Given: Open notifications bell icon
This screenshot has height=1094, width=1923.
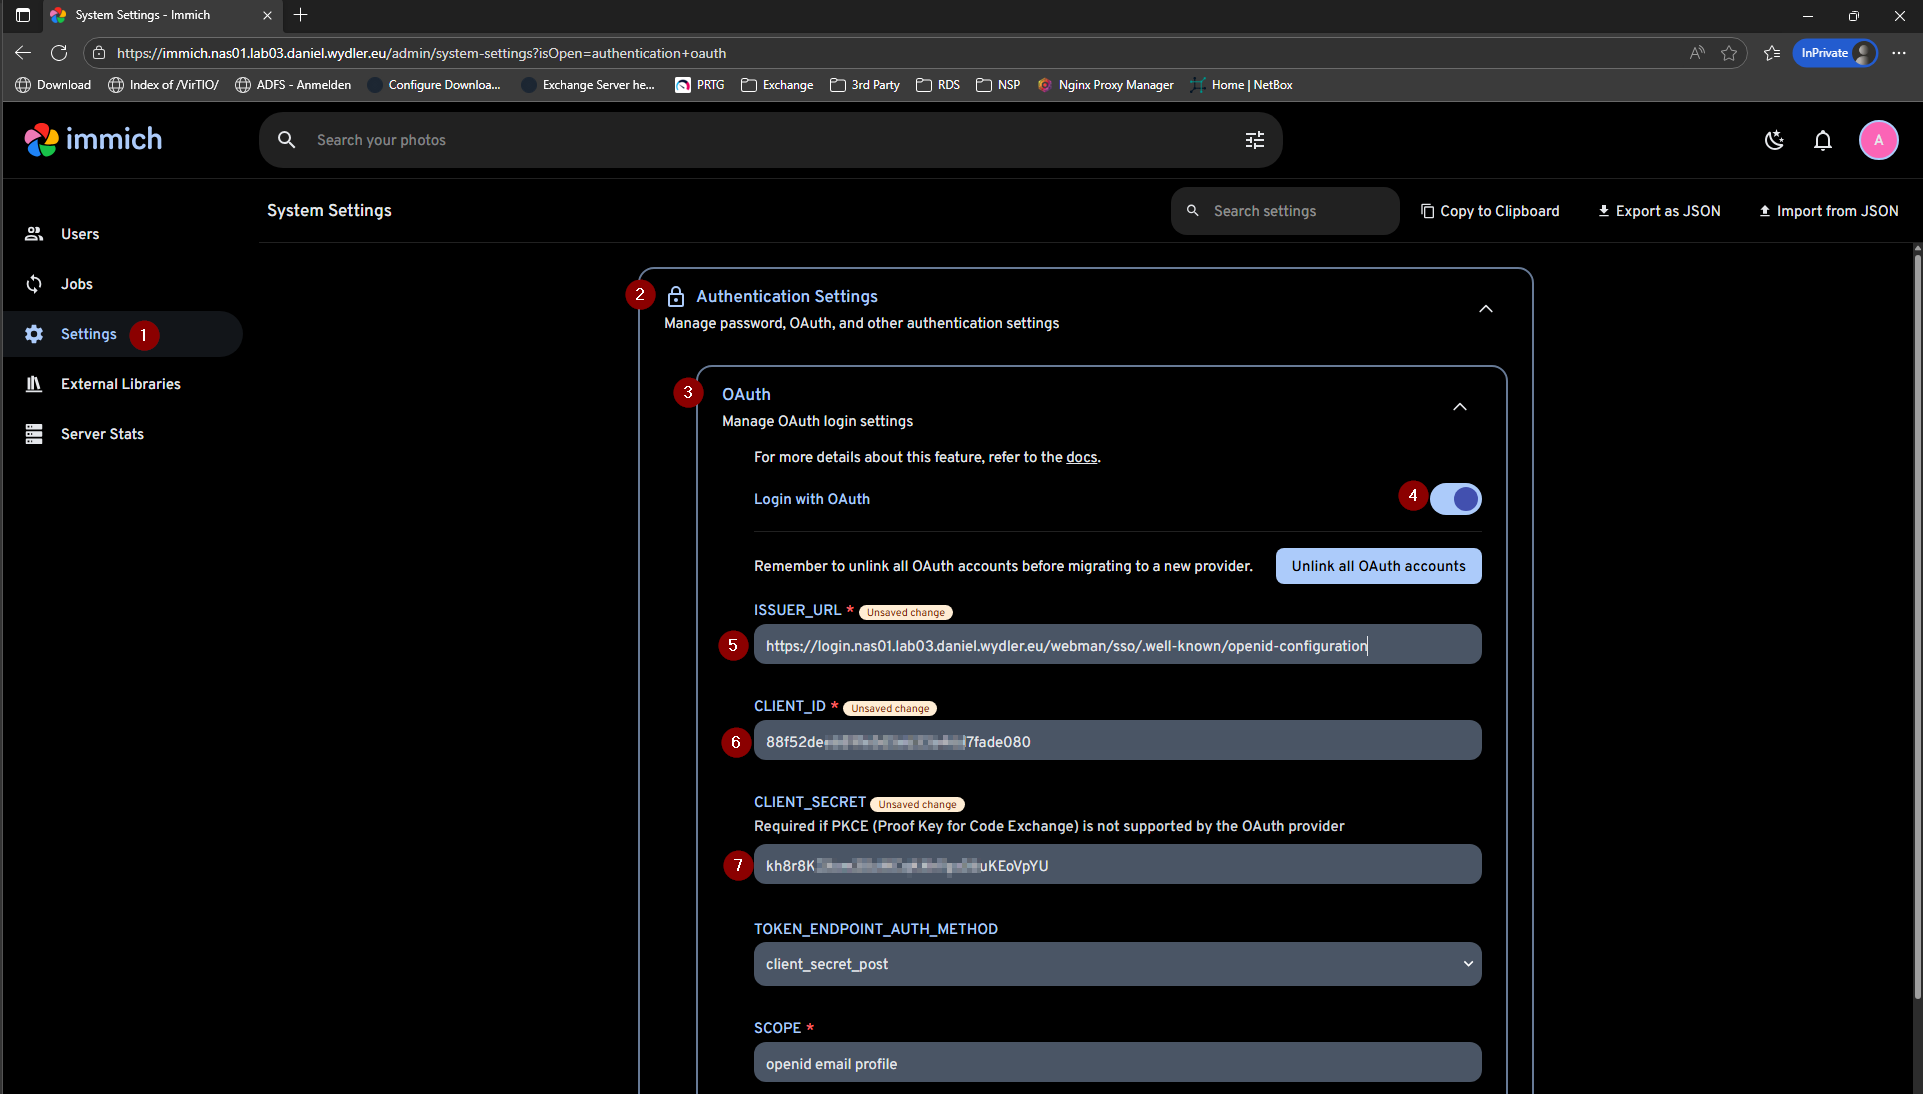Looking at the screenshot, I should (x=1822, y=140).
